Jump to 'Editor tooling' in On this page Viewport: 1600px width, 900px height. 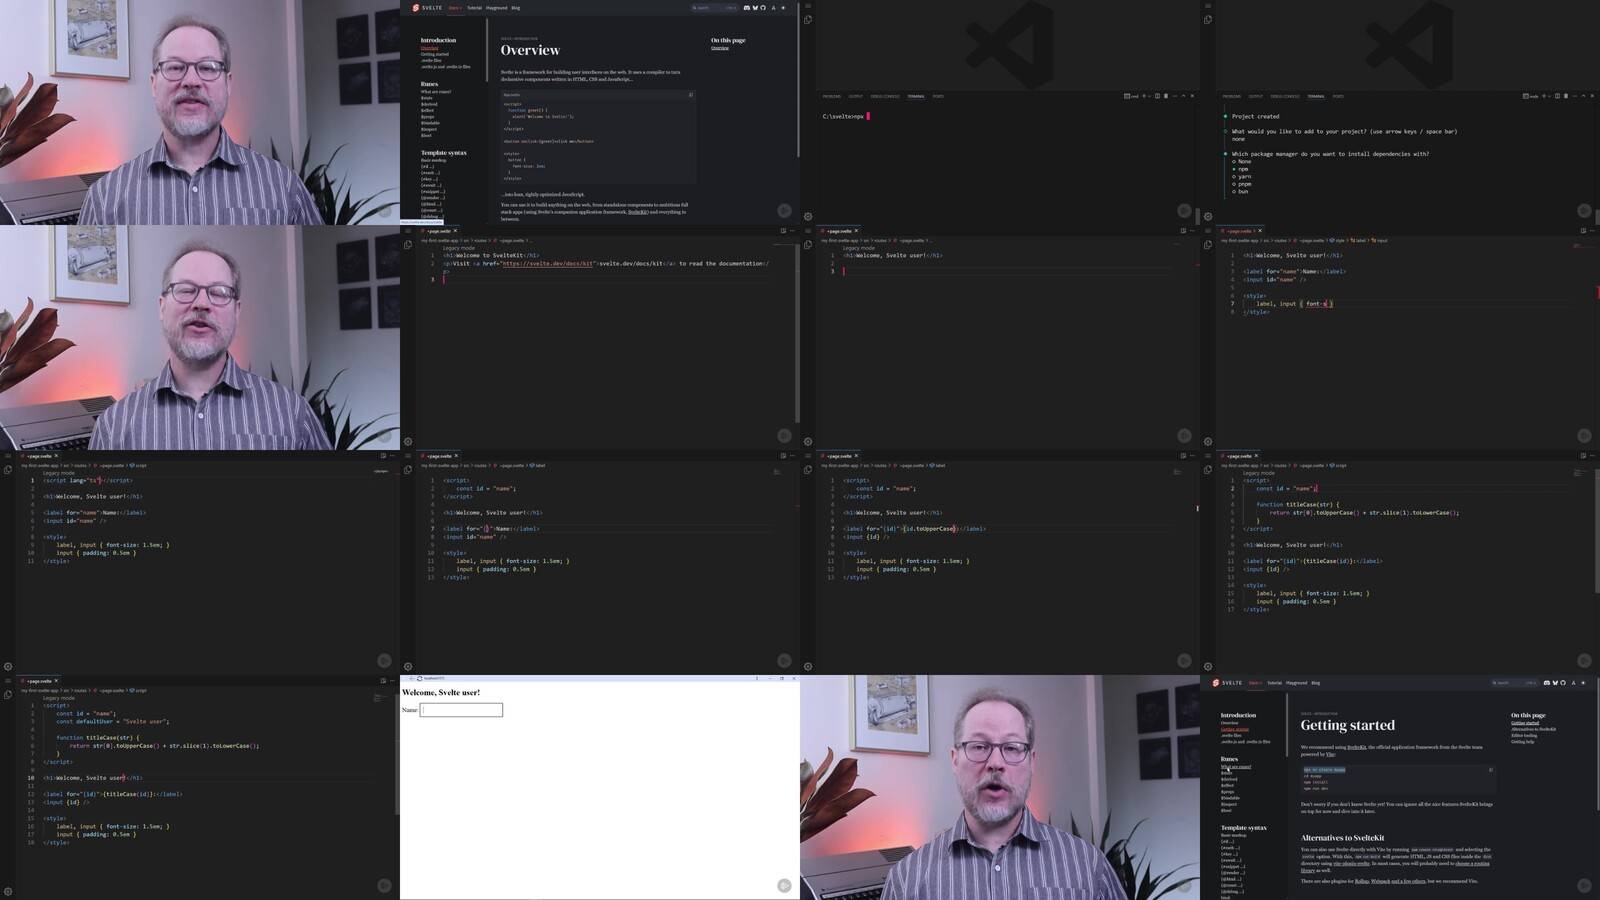pyautogui.click(x=1524, y=735)
